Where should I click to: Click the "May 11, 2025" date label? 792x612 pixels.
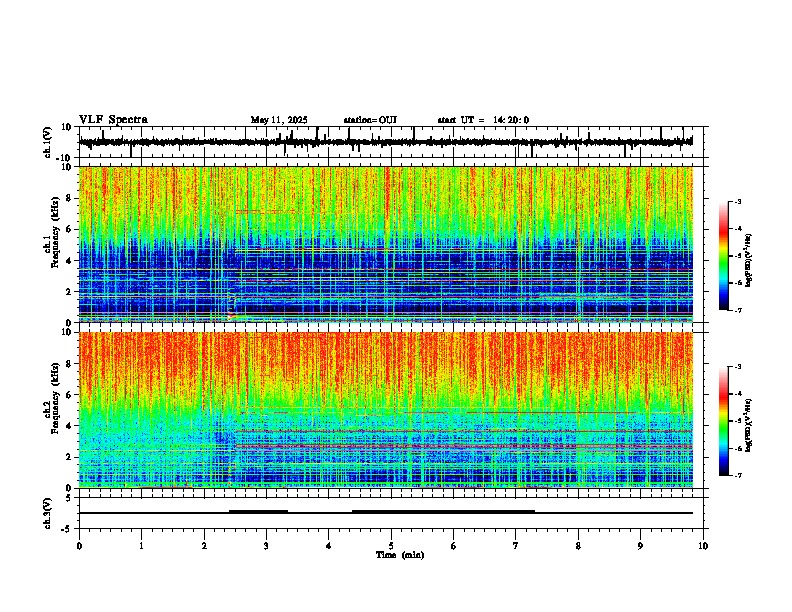point(279,120)
